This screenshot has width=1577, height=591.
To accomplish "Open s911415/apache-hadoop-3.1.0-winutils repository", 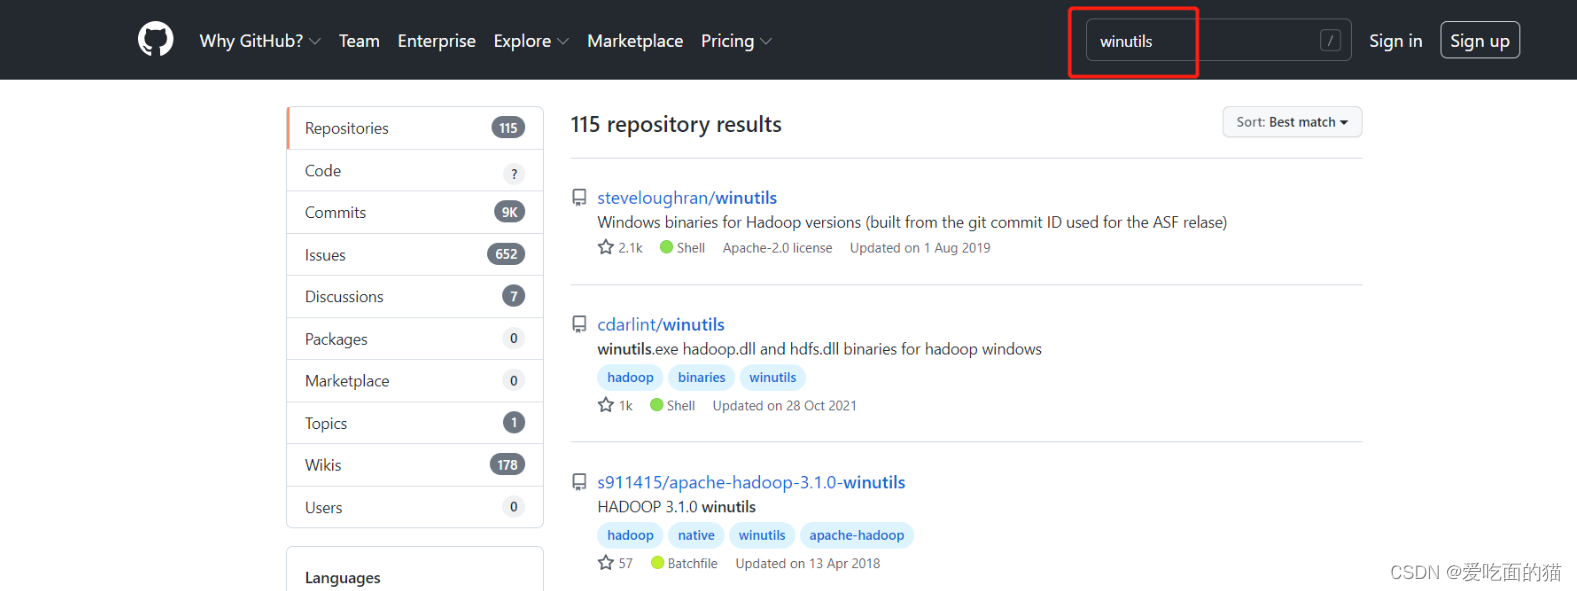I will click(751, 482).
